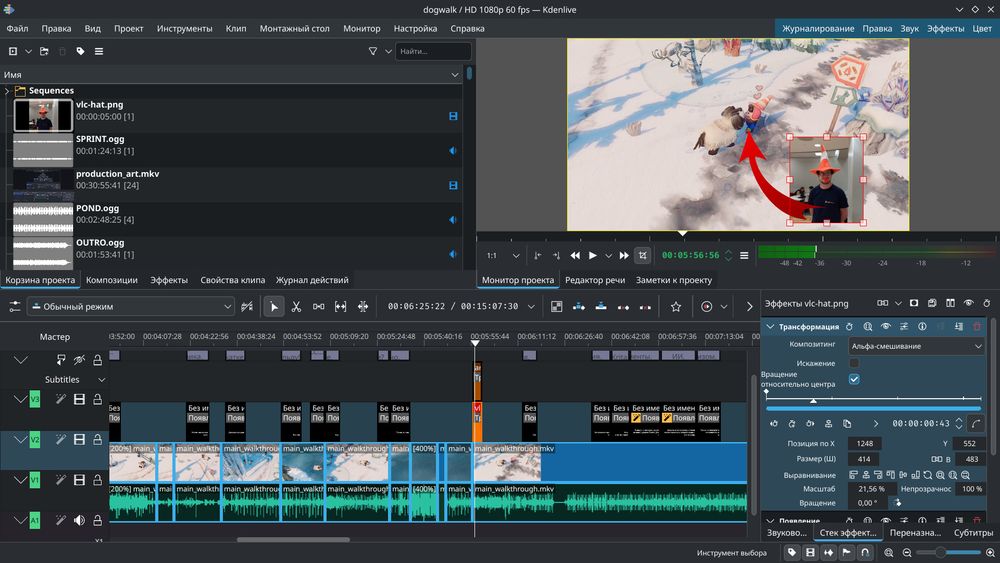
Task: Collapse the V3 track
Action: point(20,399)
